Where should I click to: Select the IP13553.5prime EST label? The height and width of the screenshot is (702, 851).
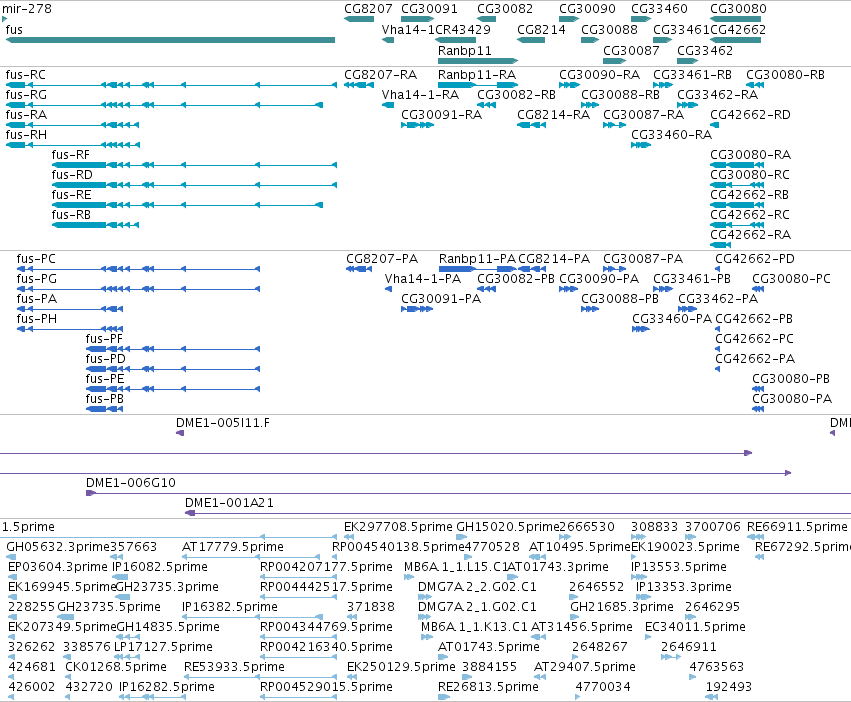[678, 567]
